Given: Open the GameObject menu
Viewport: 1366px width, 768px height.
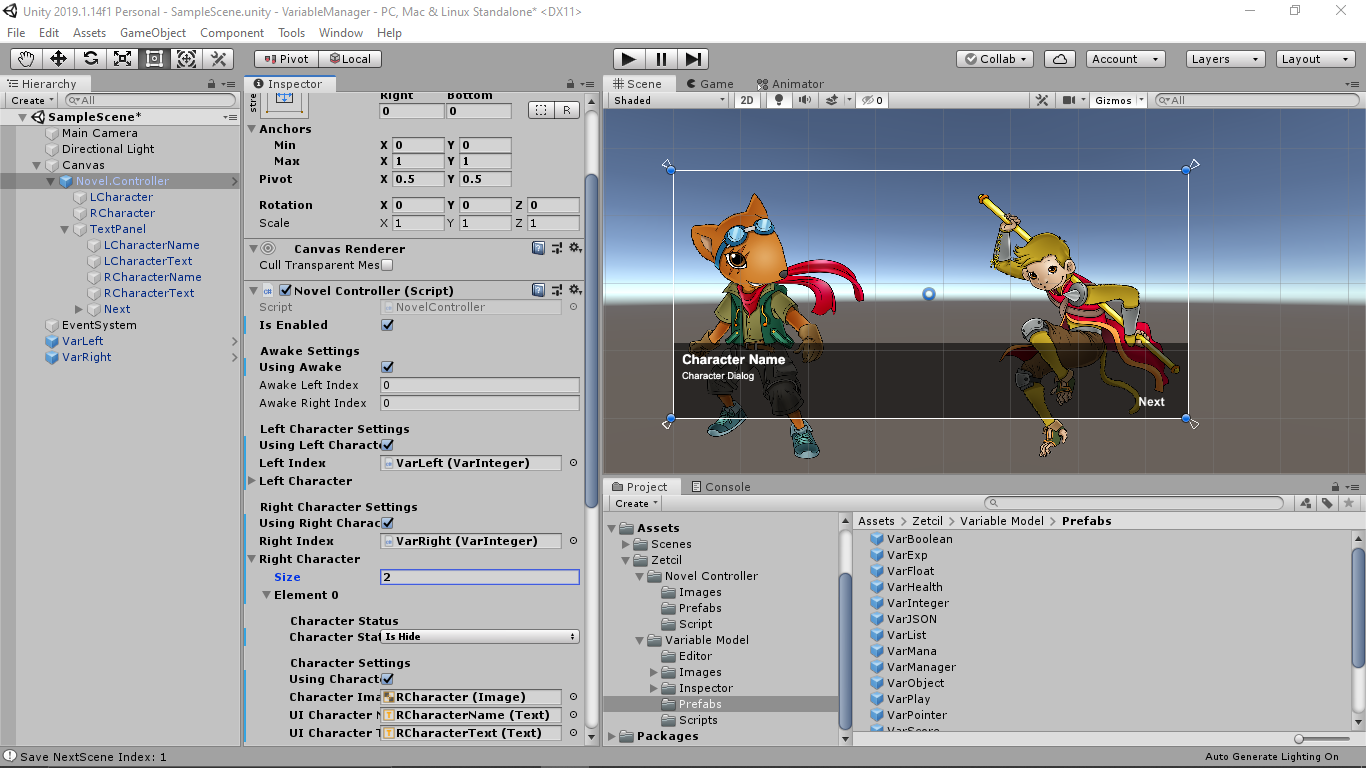Looking at the screenshot, I should coord(152,32).
